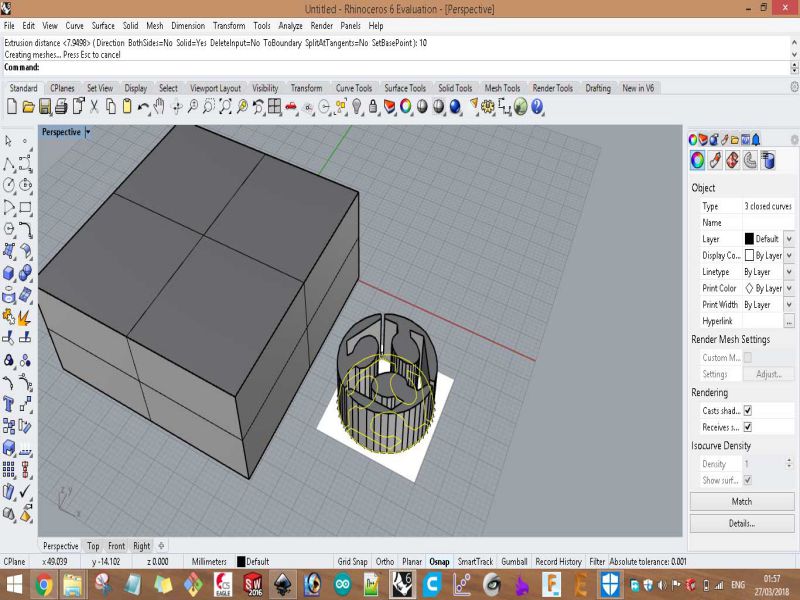This screenshot has width=800, height=600.
Task: Click the Save diskette icon
Action: 45,106
